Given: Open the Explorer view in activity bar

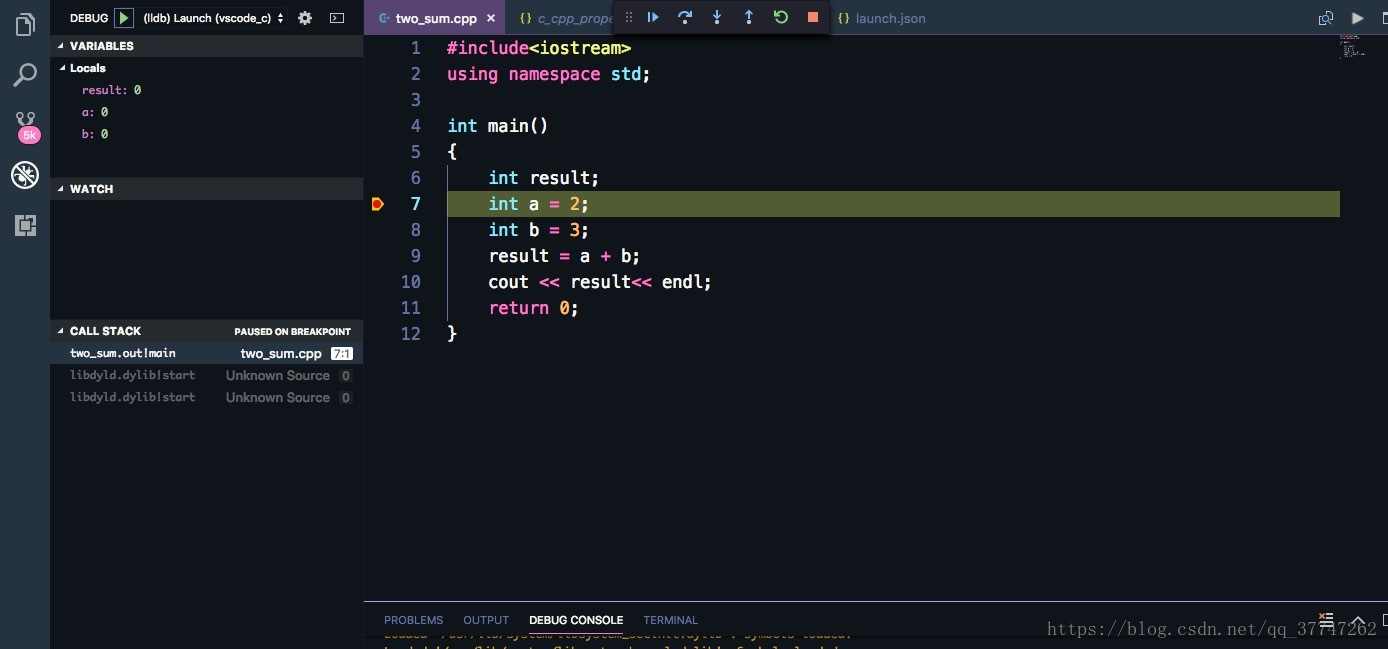Looking at the screenshot, I should click(x=25, y=25).
